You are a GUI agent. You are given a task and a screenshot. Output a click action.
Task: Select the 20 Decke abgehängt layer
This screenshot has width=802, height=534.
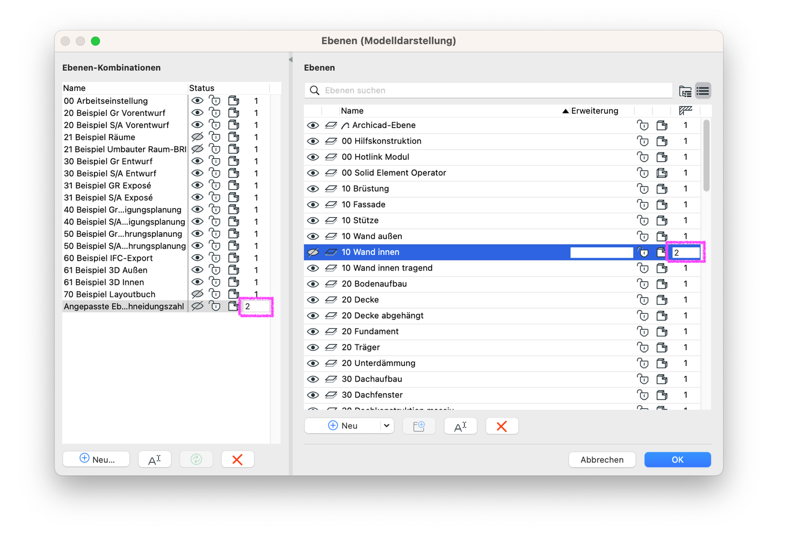[382, 316]
